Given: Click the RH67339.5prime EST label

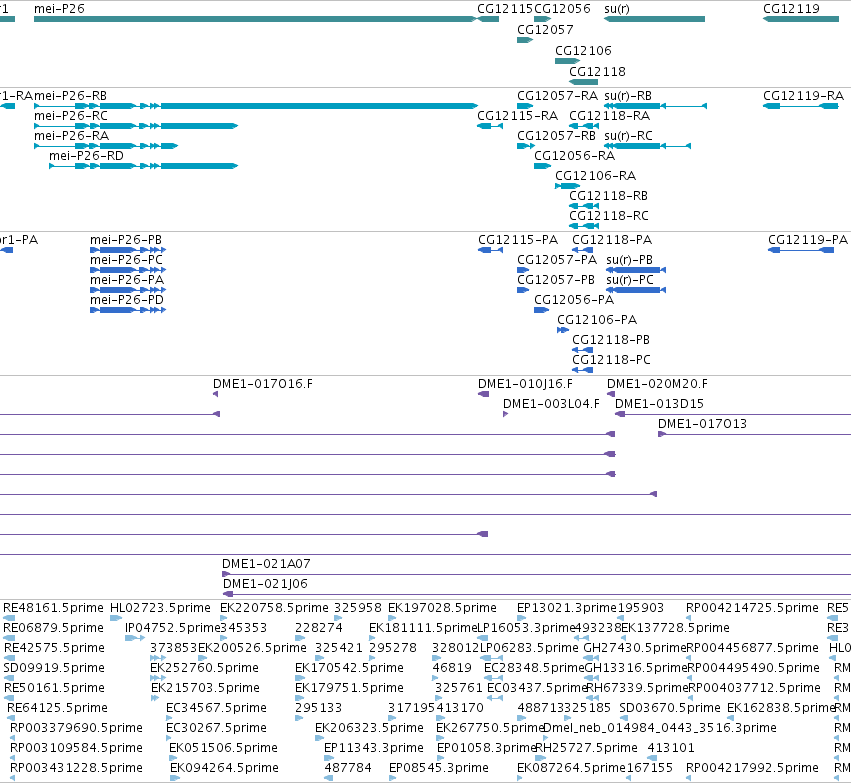Looking at the screenshot, I should pyautogui.click(x=637, y=687).
